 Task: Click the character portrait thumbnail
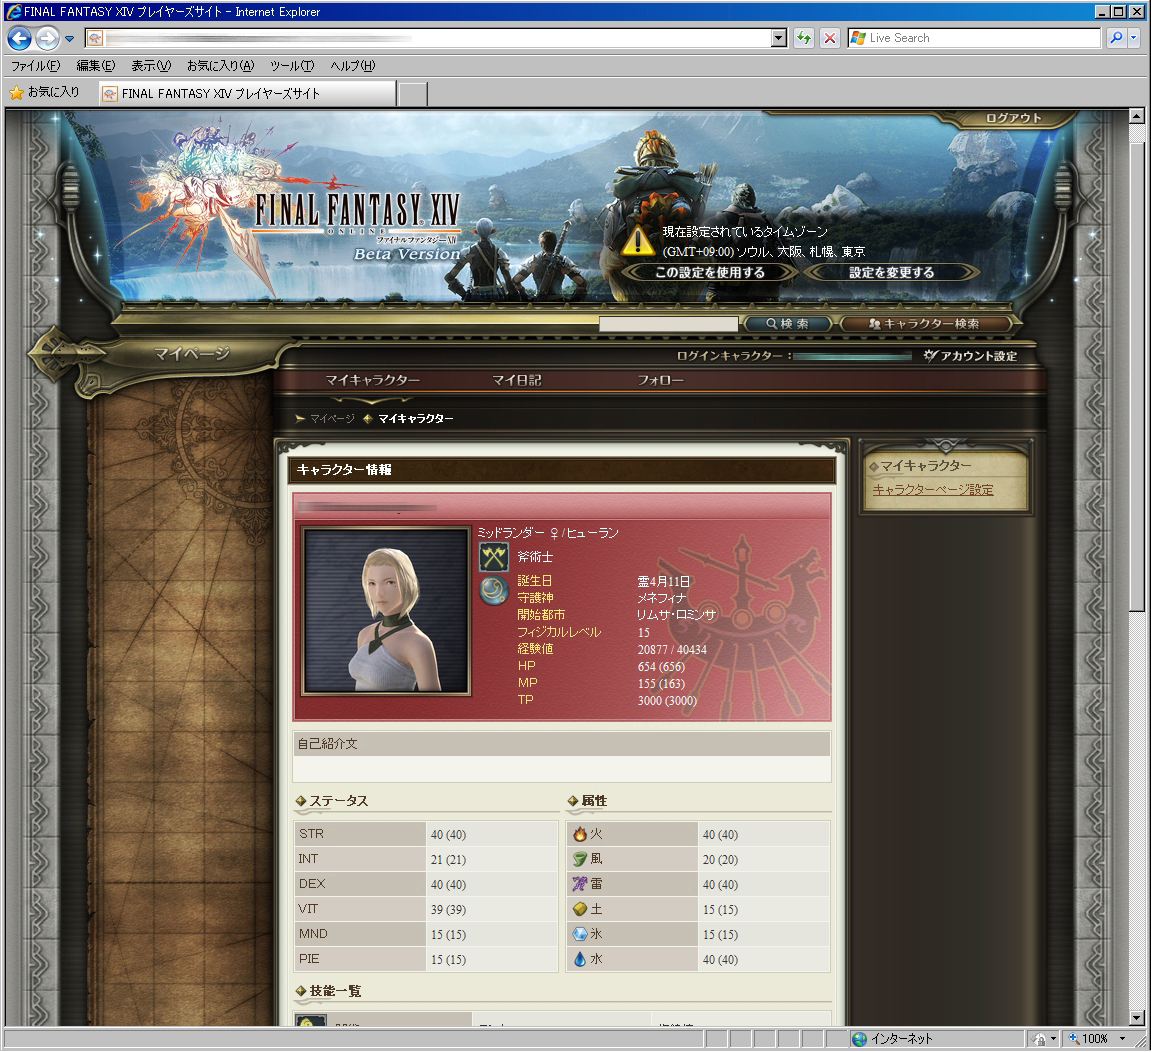click(x=386, y=611)
